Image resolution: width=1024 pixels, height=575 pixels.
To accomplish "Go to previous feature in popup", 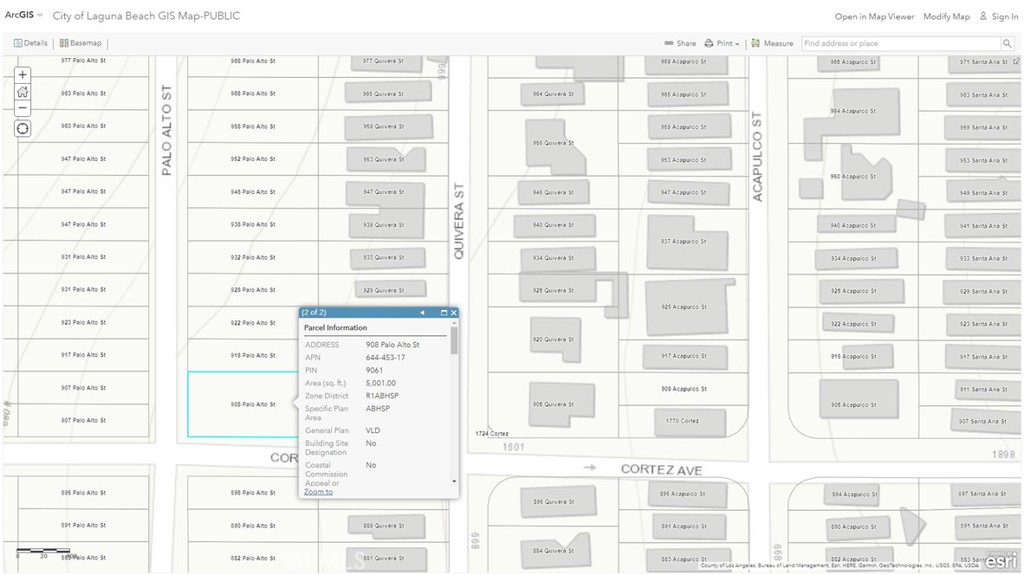I will click(x=422, y=313).
